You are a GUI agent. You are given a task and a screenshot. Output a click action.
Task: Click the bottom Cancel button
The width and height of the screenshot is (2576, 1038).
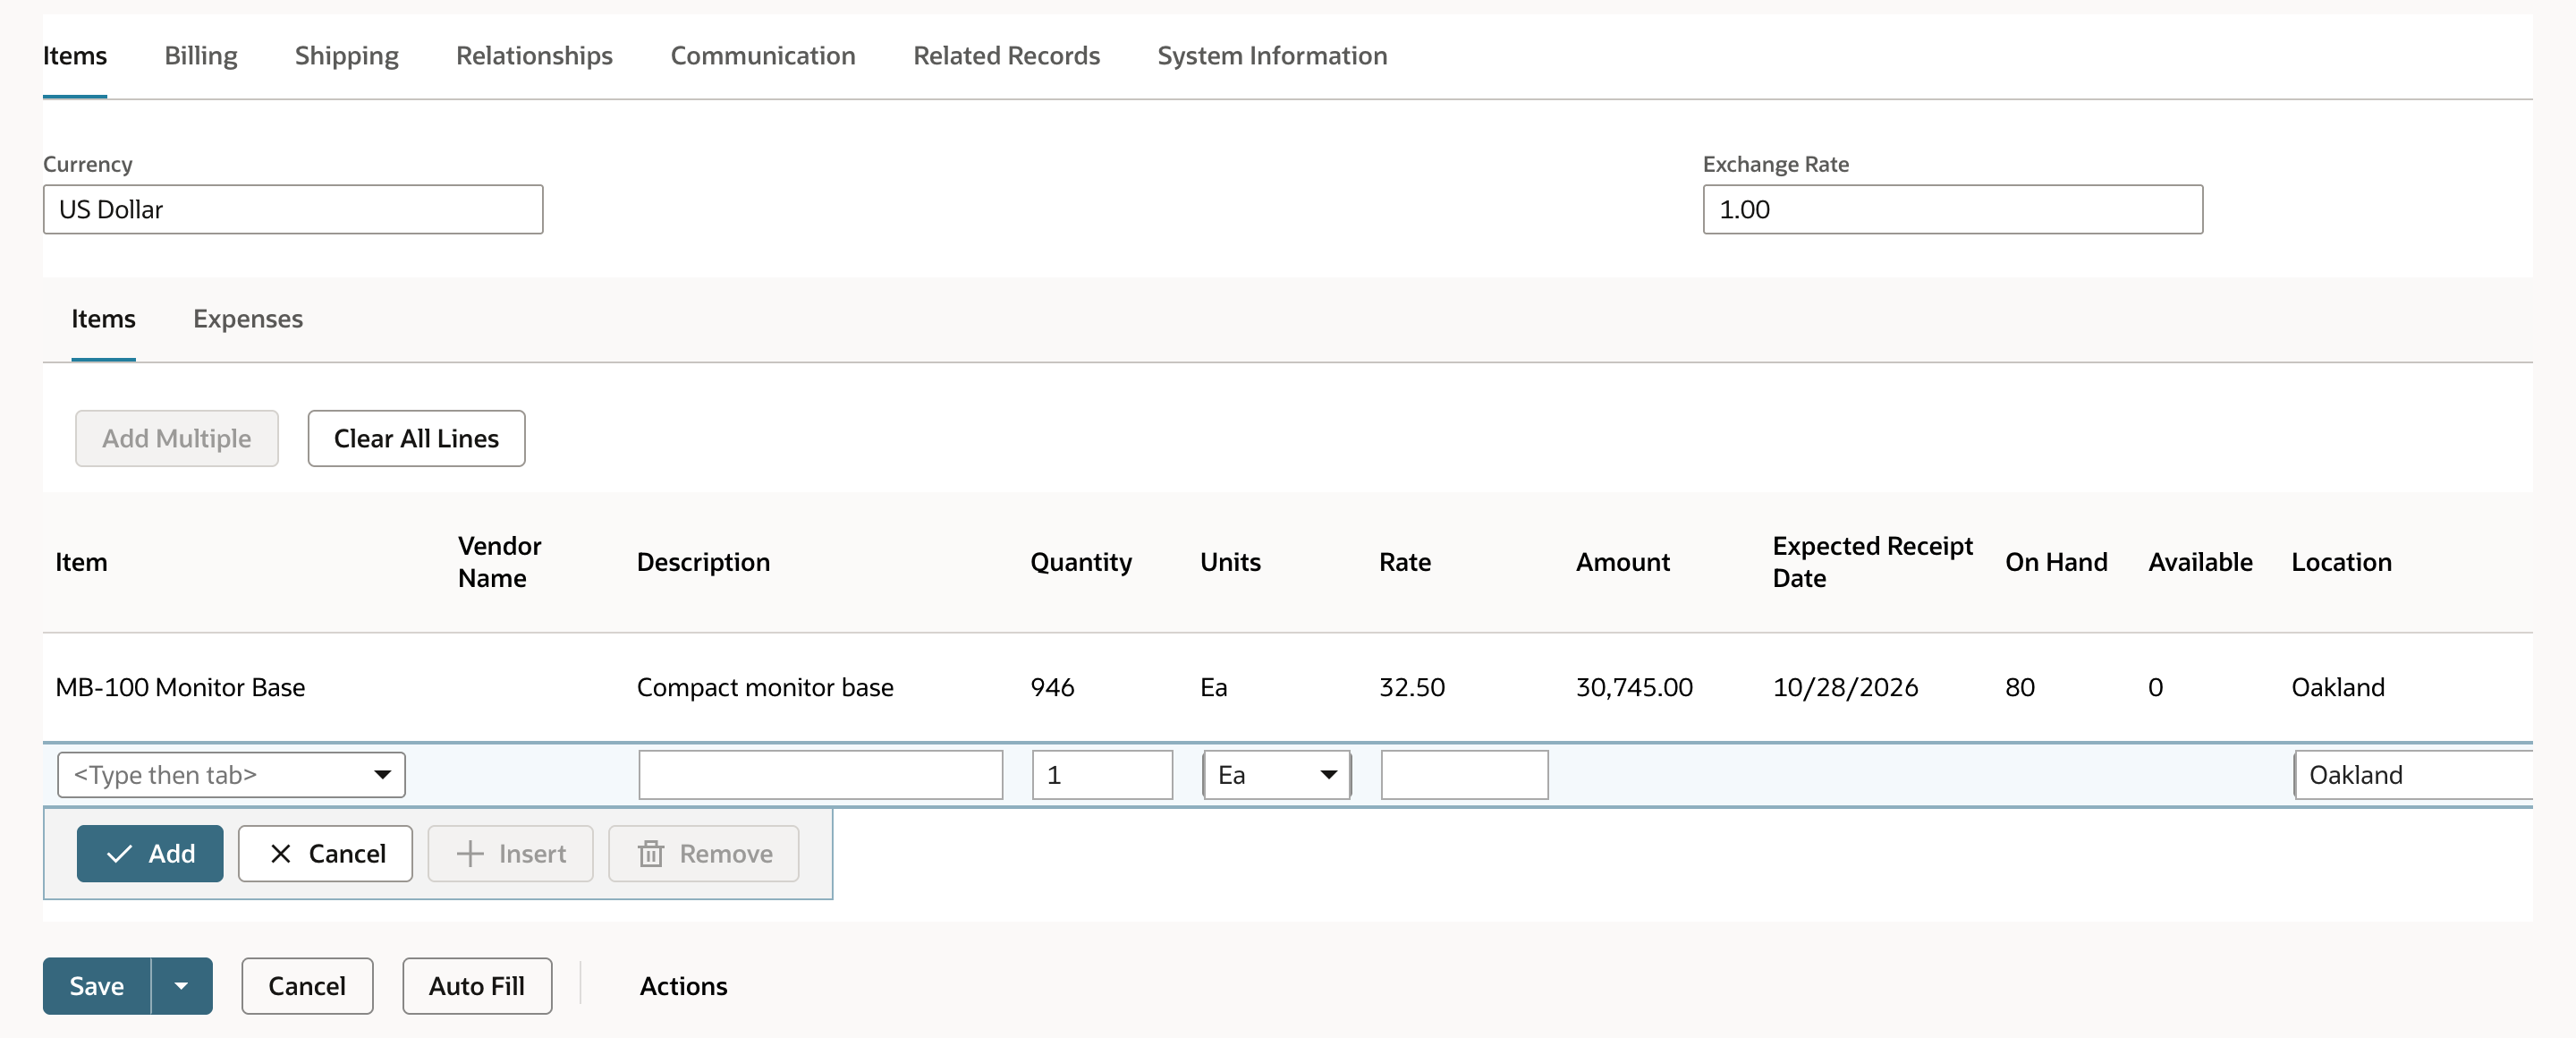pyautogui.click(x=307, y=986)
